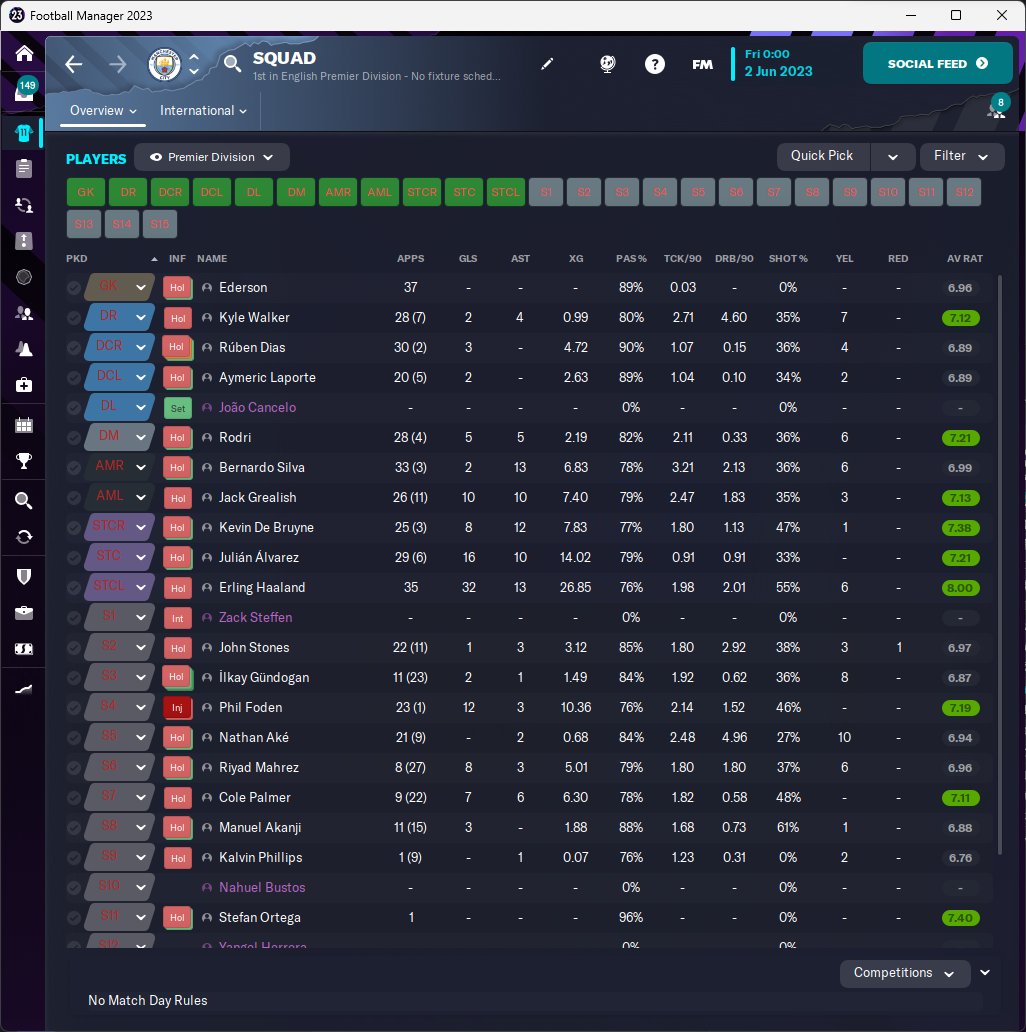
Task: Open the Dev. Centre icon at sidebar bottom
Action: click(24, 689)
